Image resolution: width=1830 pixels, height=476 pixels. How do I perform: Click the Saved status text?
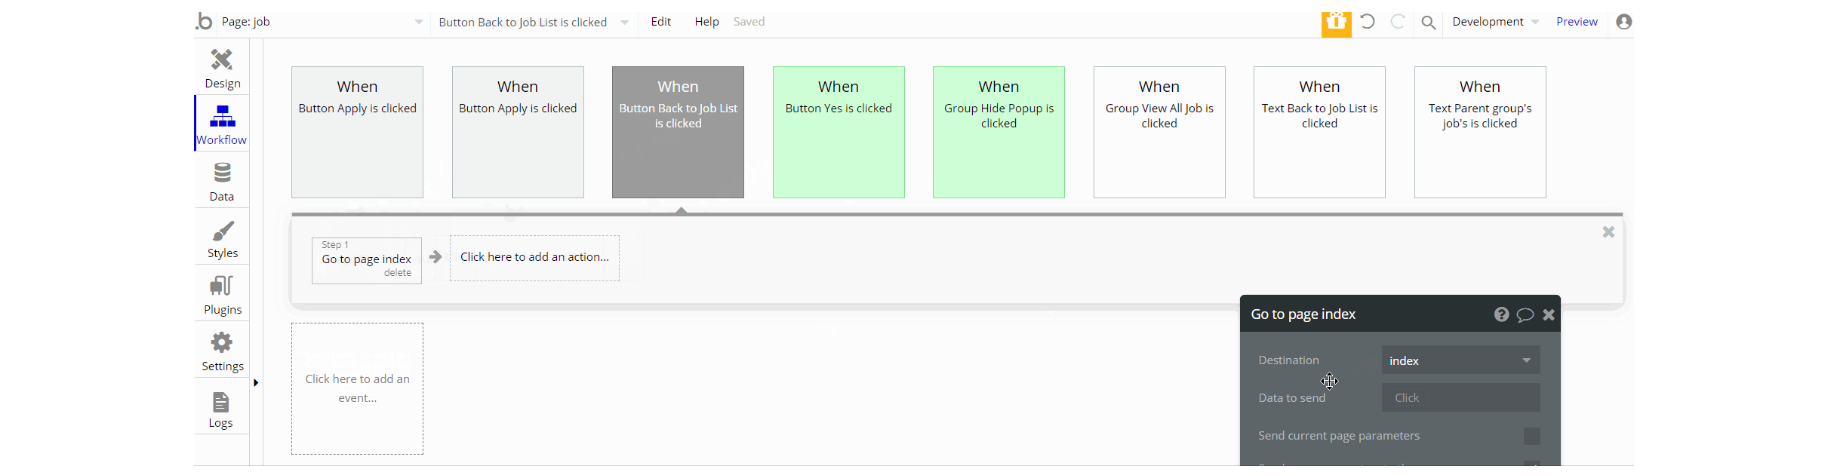[x=749, y=22]
